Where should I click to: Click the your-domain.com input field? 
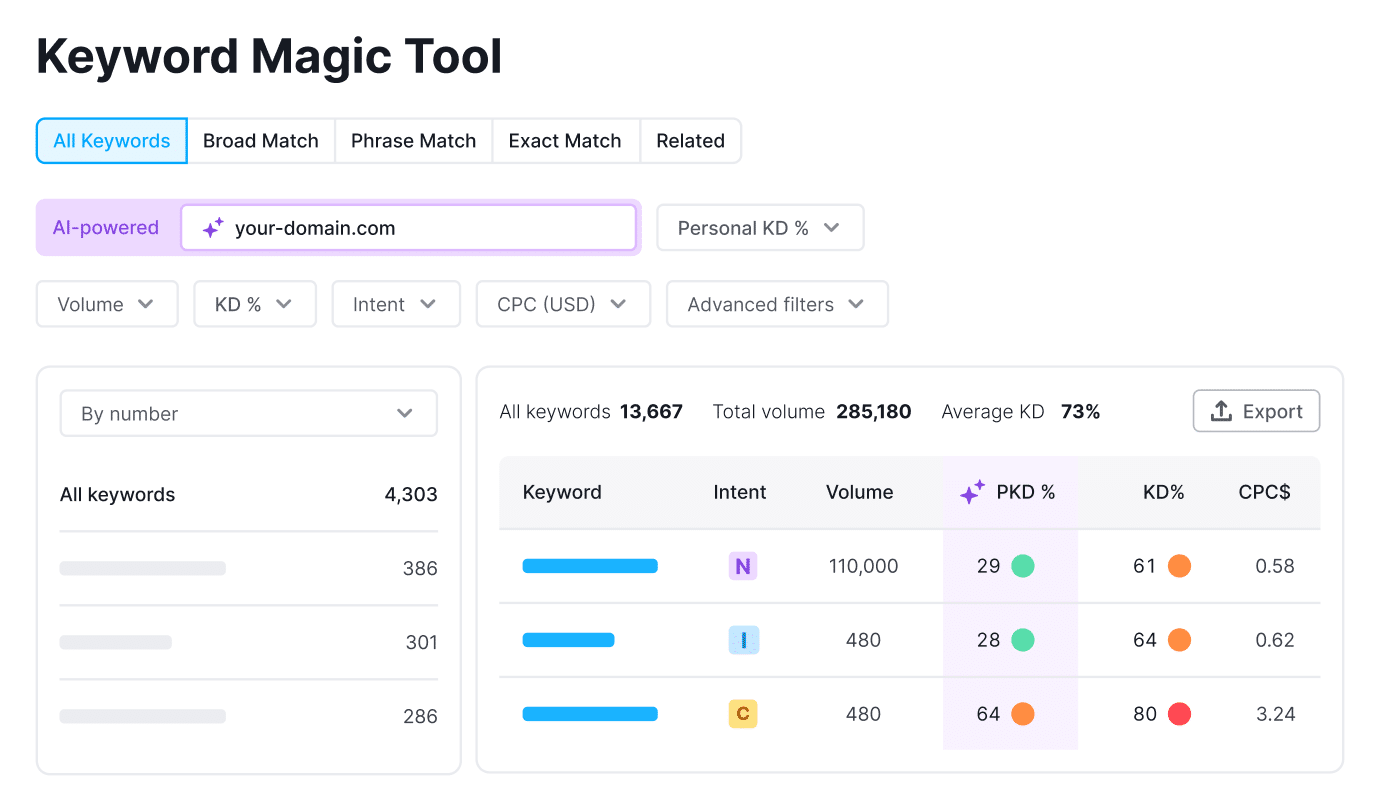coord(408,228)
